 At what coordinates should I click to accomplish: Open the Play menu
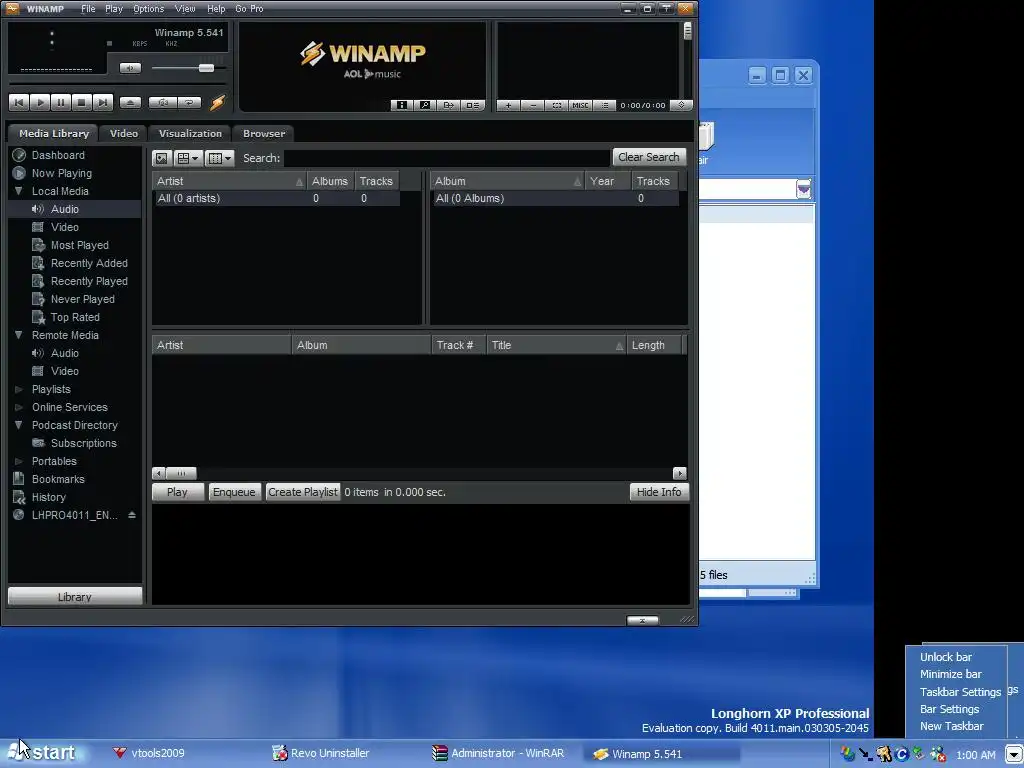pos(114,8)
